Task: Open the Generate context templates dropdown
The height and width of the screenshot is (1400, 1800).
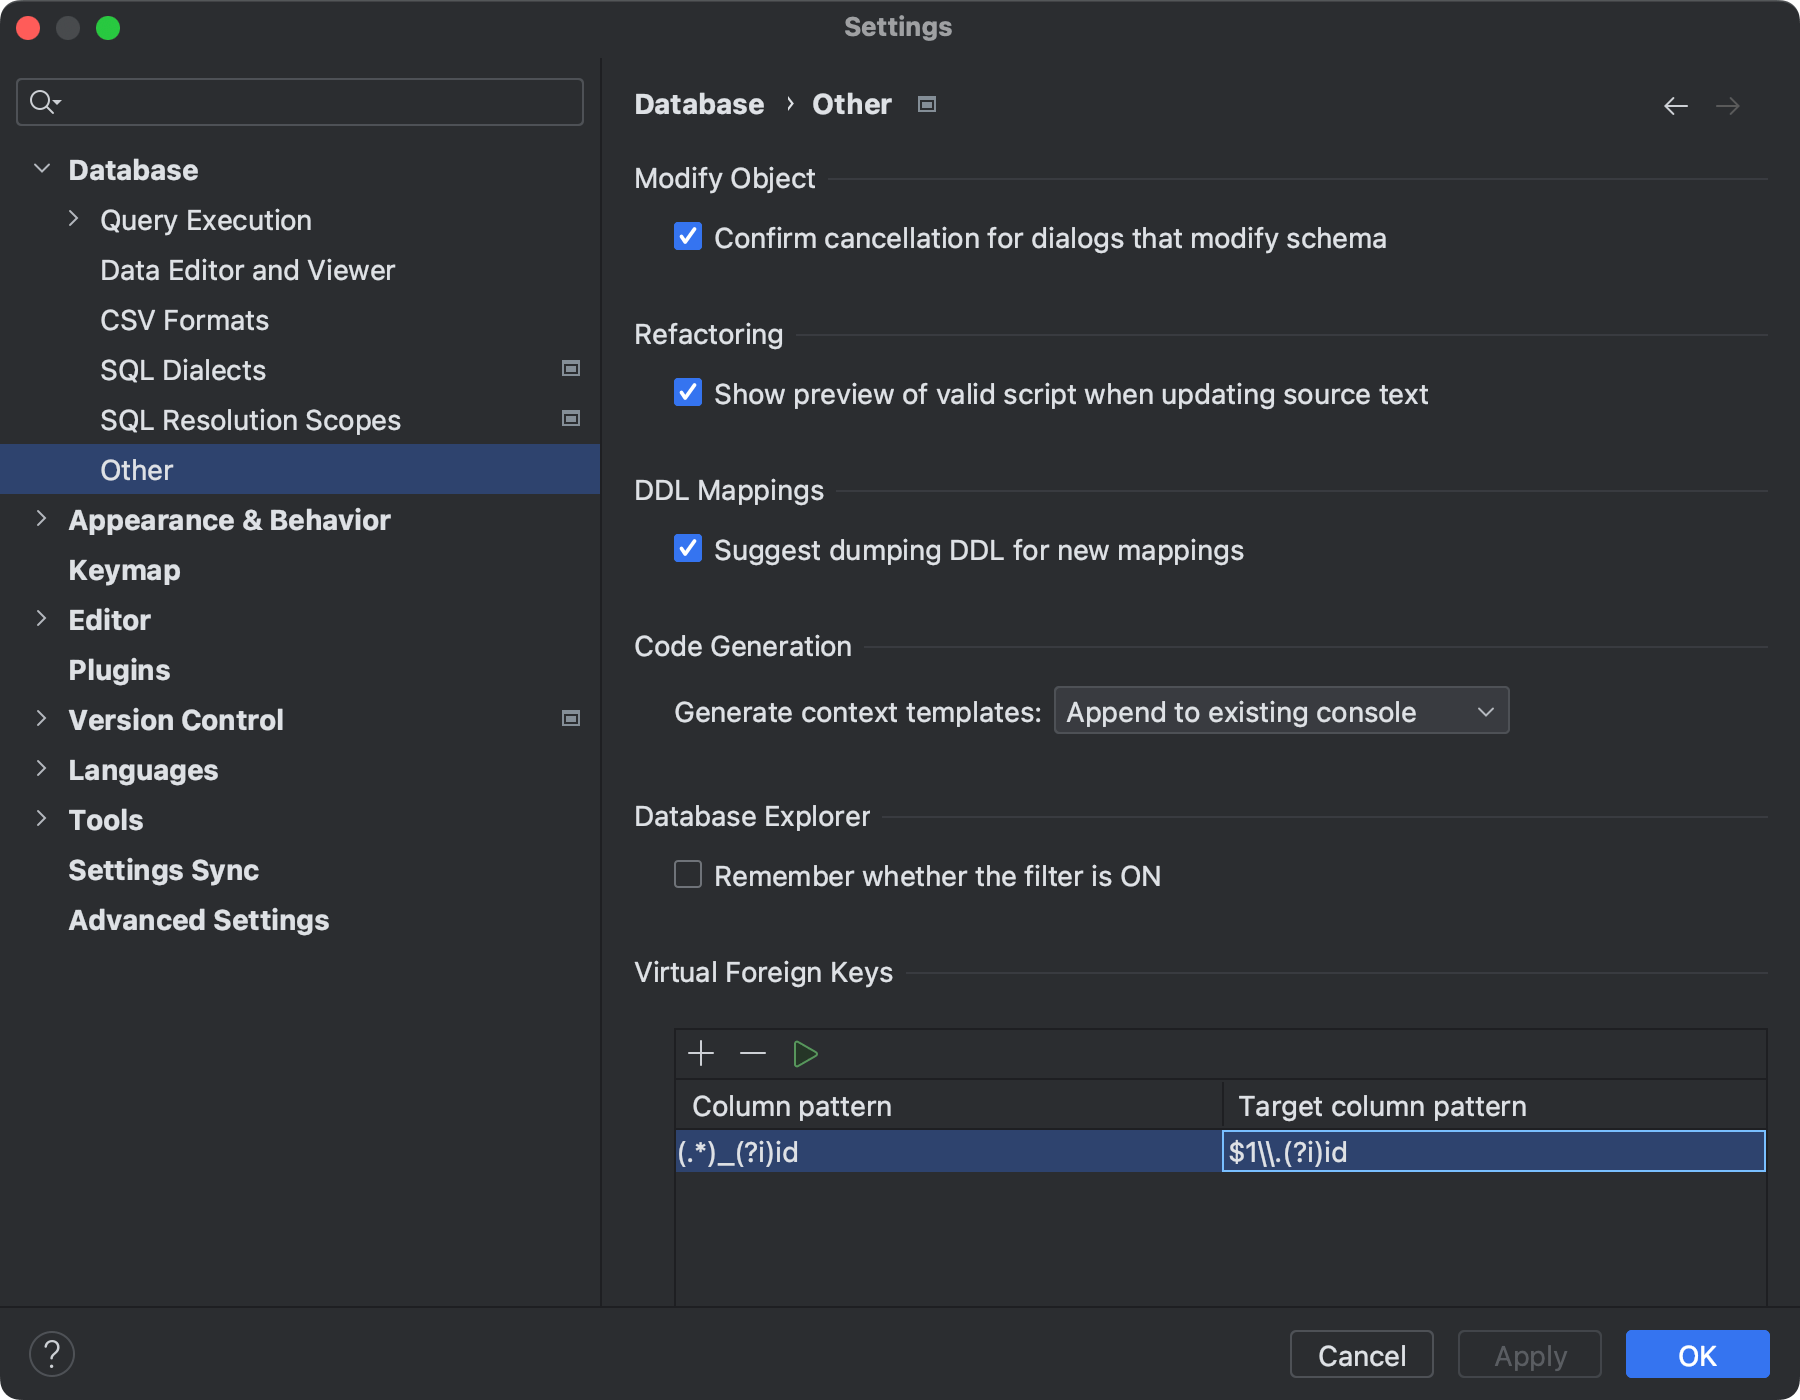Action: pyautogui.click(x=1280, y=711)
